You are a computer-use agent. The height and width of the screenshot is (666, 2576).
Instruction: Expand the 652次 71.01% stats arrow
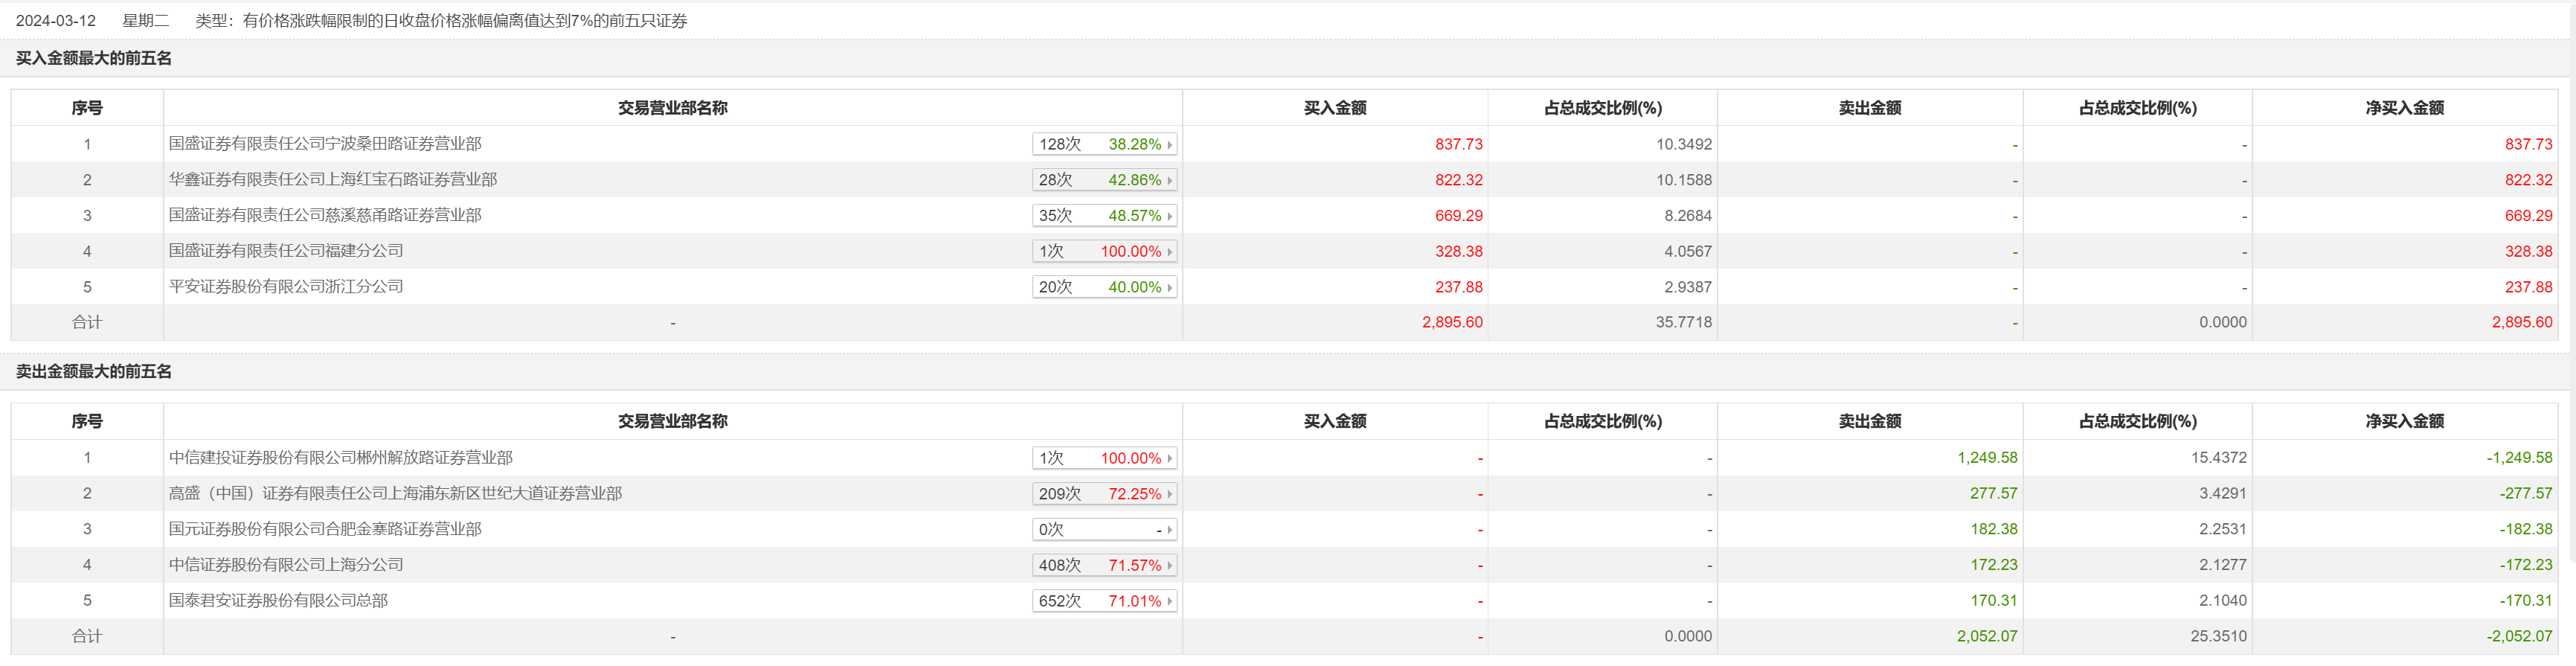click(1169, 602)
